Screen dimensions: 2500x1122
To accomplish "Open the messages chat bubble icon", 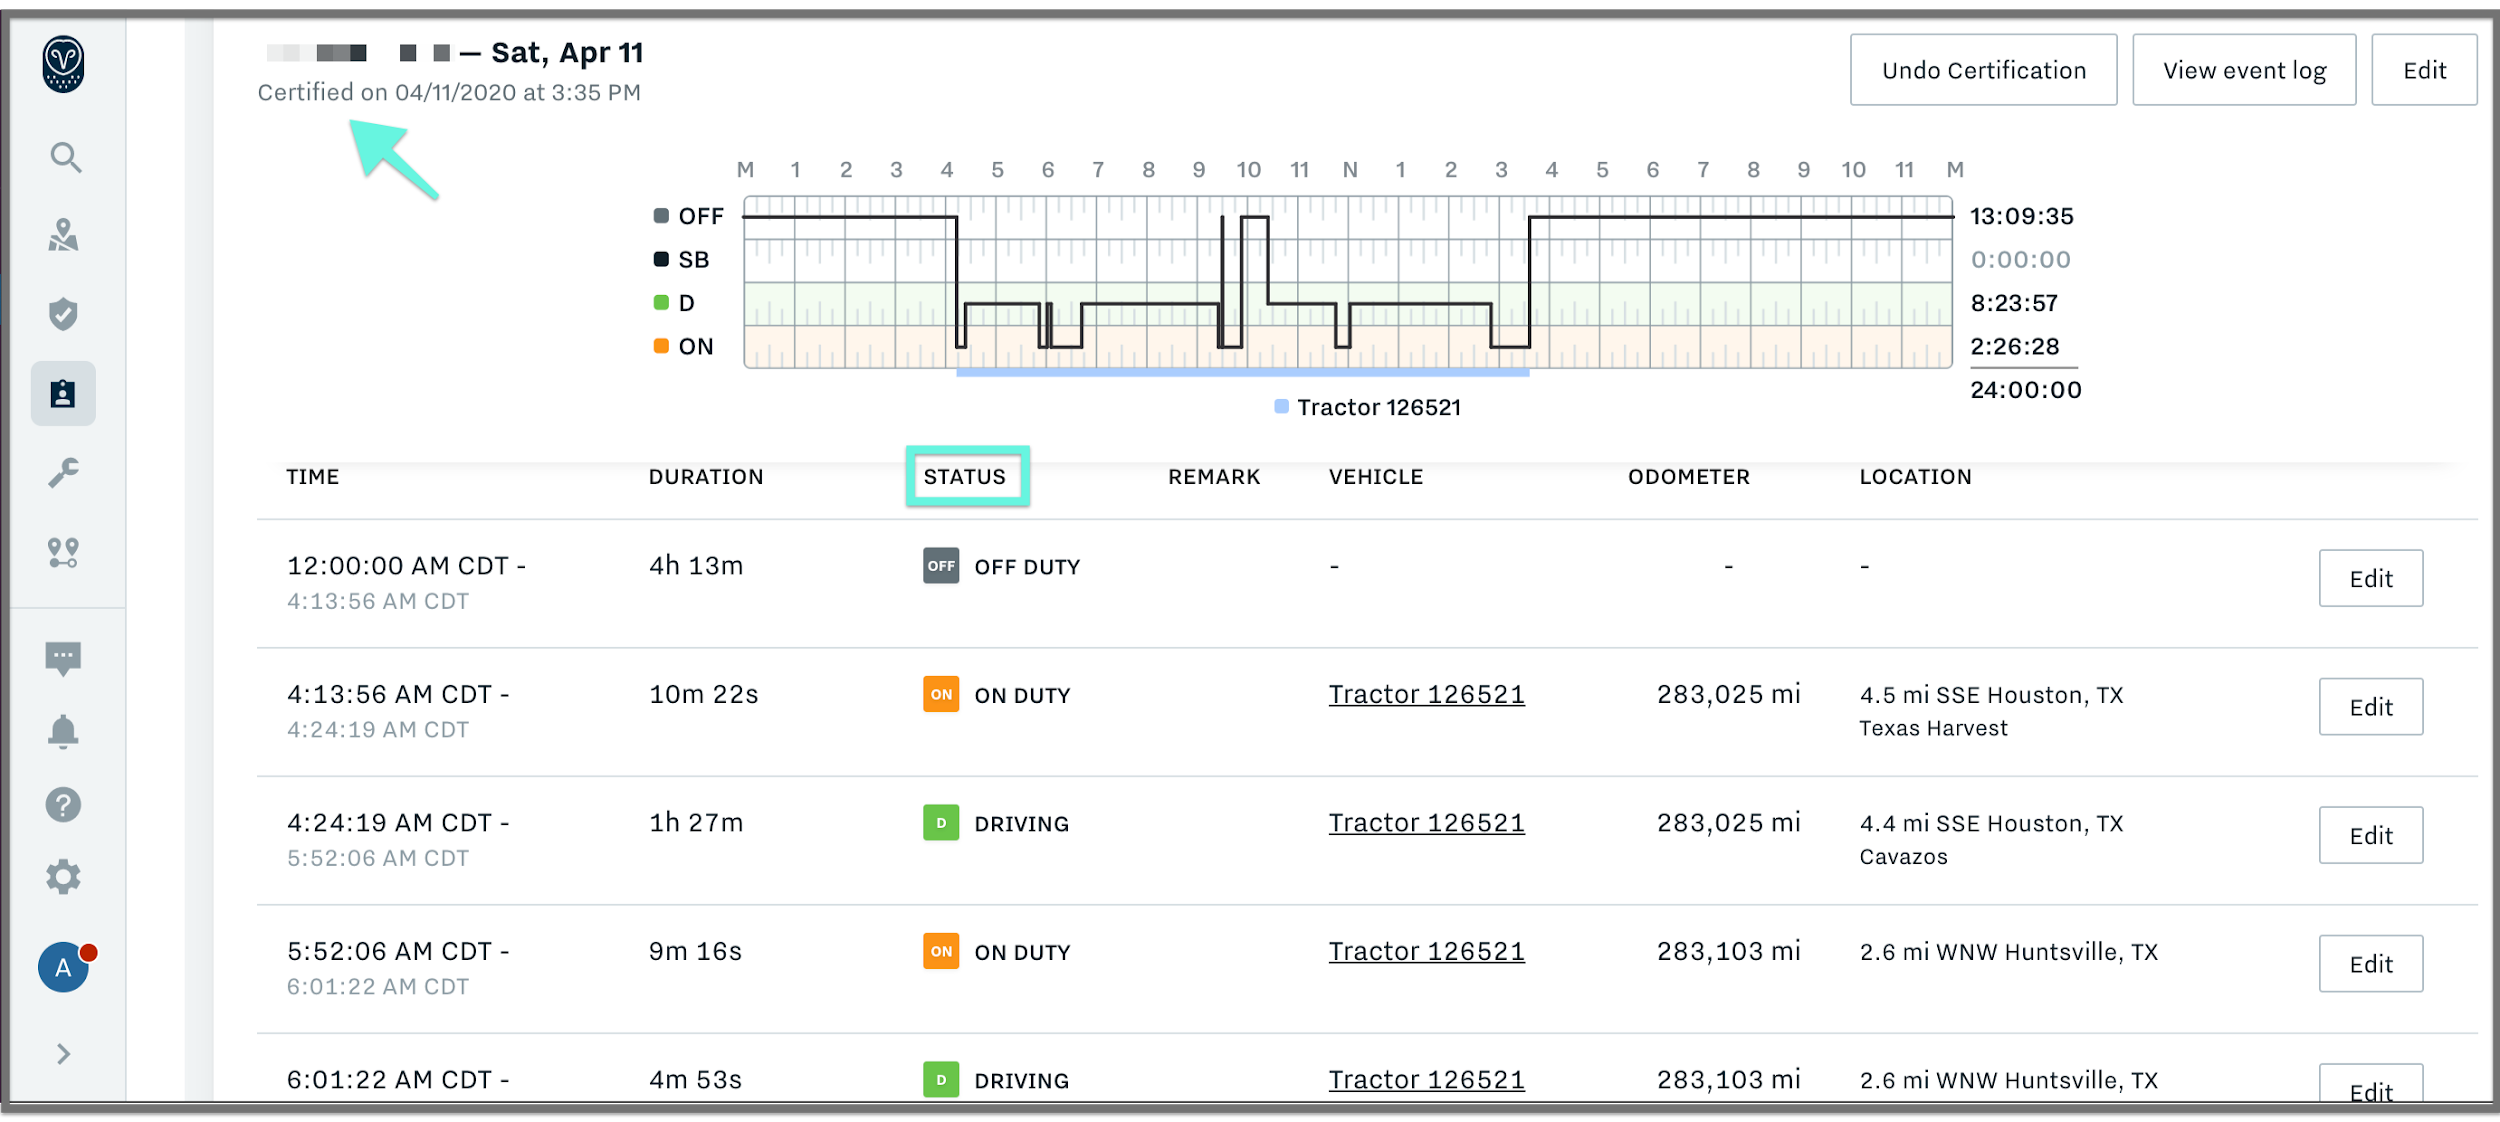I will tap(63, 658).
